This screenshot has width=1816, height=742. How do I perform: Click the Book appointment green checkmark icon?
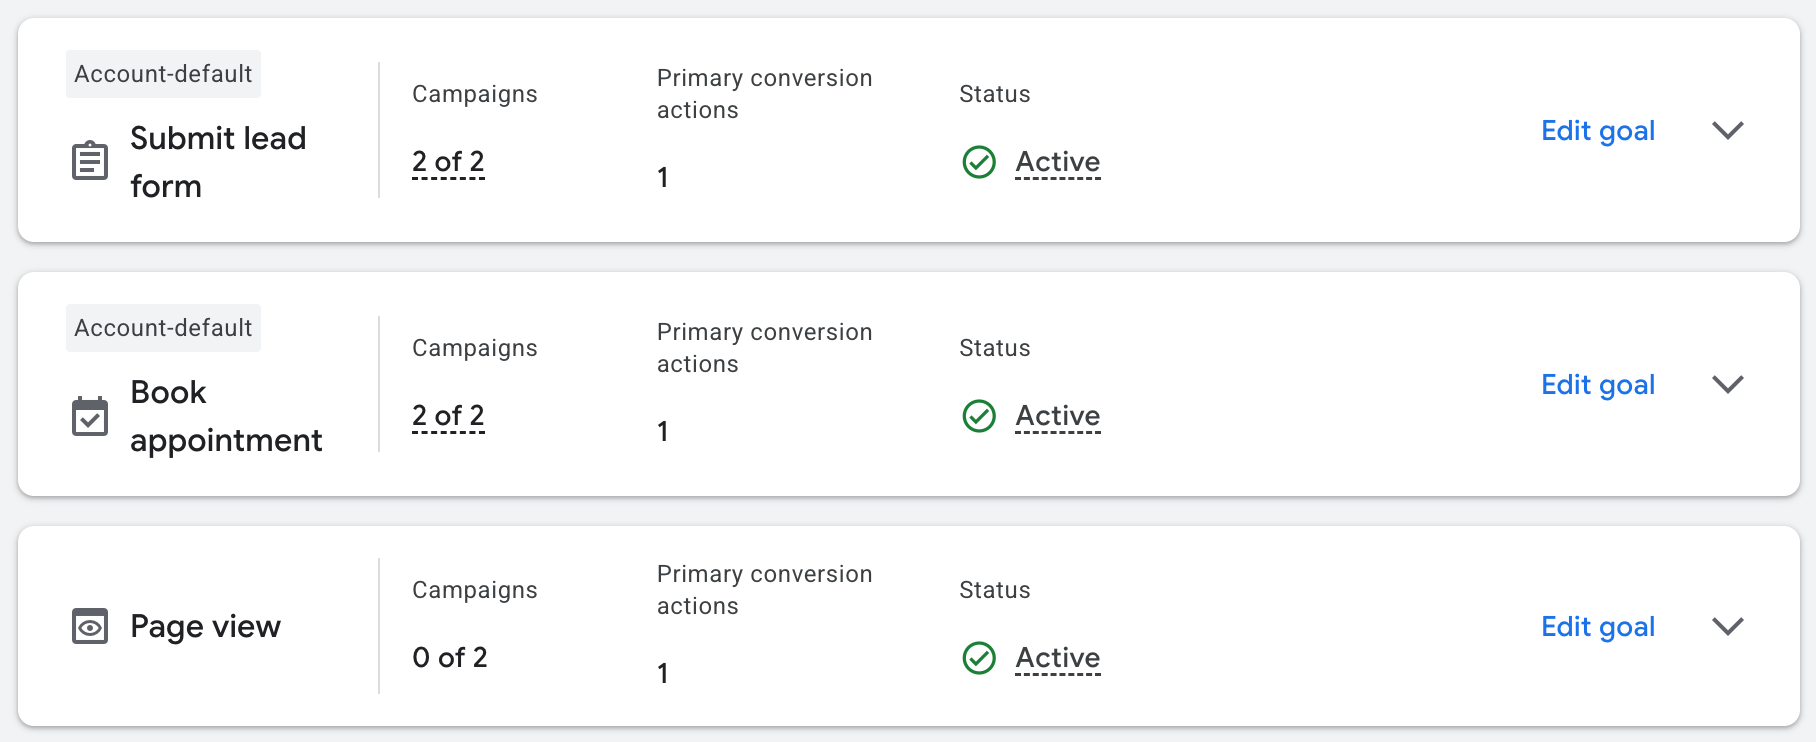979,416
